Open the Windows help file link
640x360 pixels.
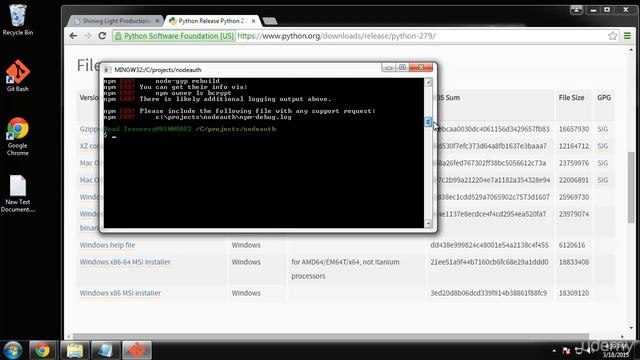point(107,245)
